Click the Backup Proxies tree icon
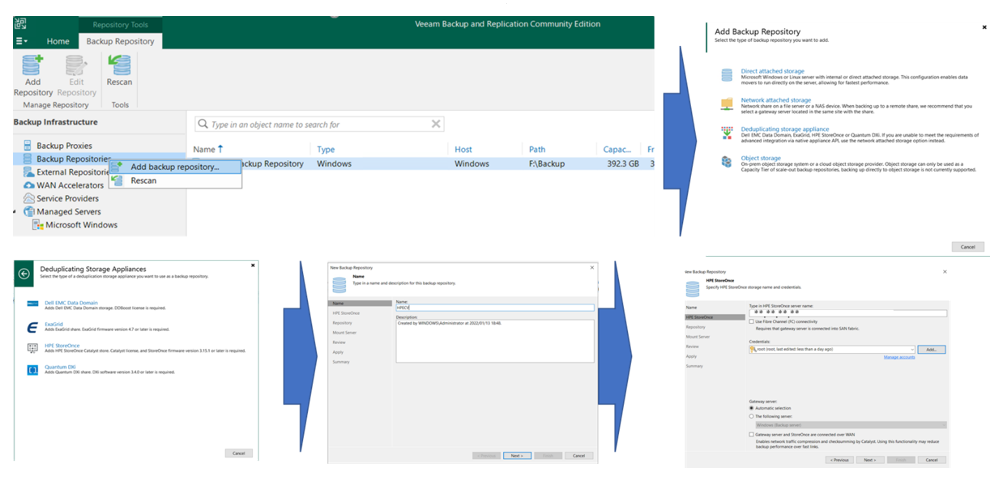Screen dimensions: 1000x486 (x=28, y=145)
